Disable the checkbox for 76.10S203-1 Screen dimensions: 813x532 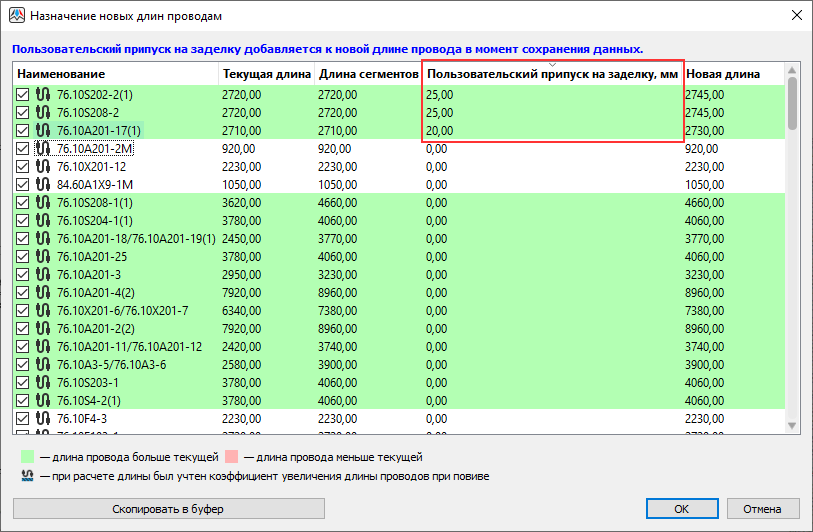(x=23, y=382)
